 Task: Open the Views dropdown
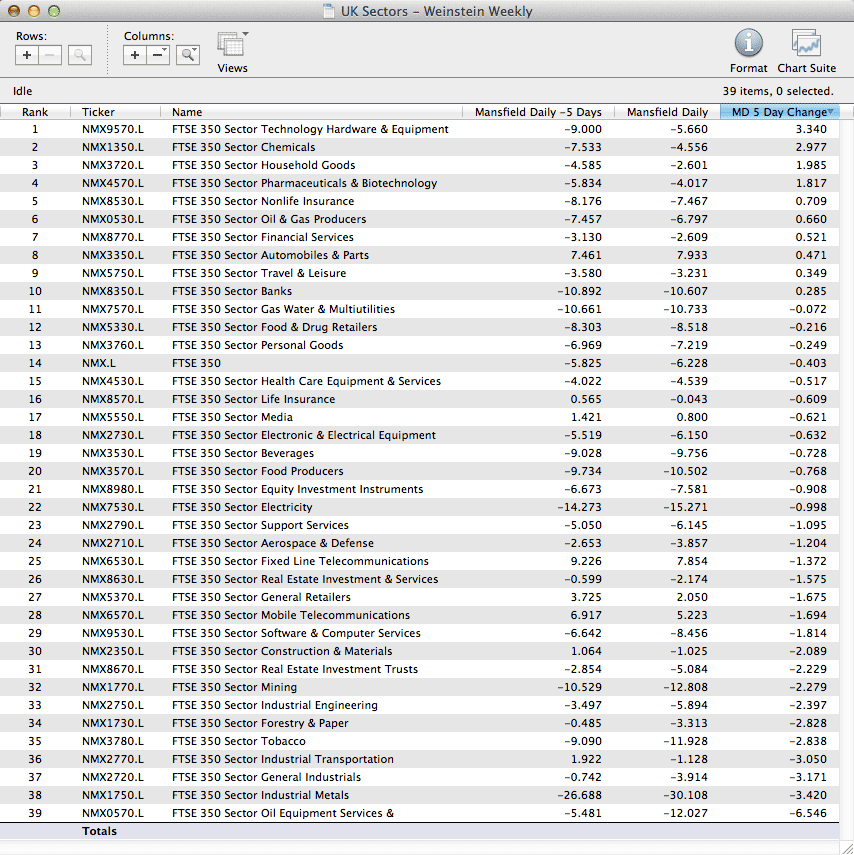232,46
